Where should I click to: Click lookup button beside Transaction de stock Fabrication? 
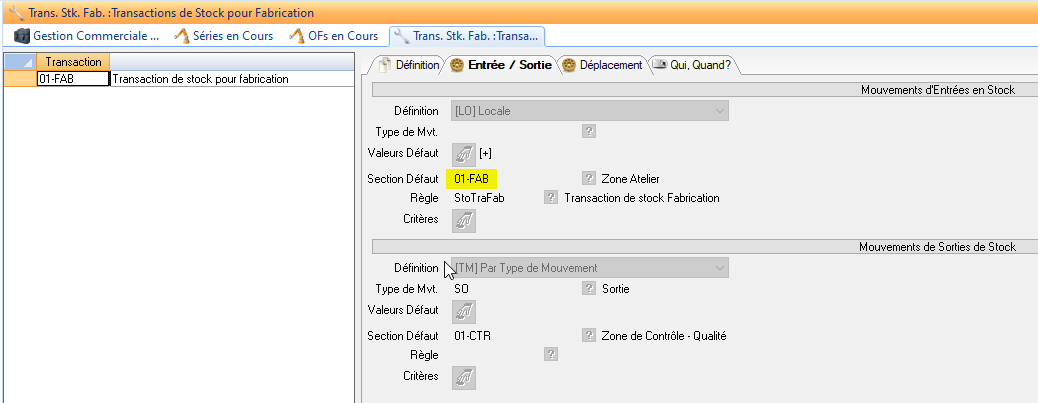pyautogui.click(x=551, y=198)
